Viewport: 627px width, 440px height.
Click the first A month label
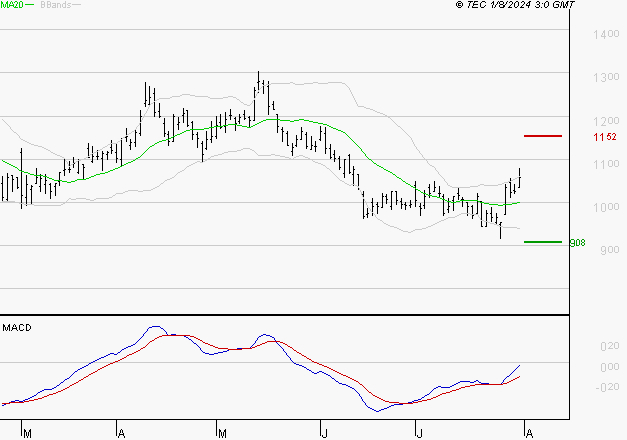122,434
